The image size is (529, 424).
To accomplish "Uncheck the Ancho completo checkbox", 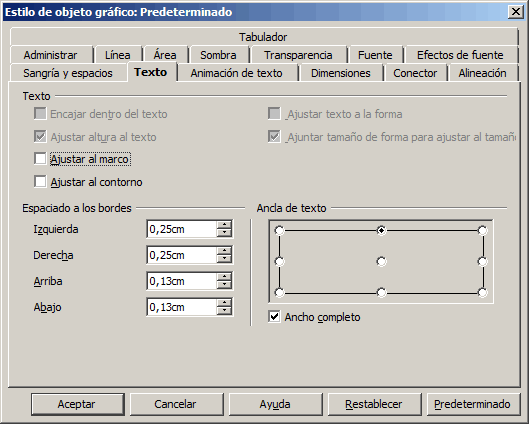I will point(274,316).
